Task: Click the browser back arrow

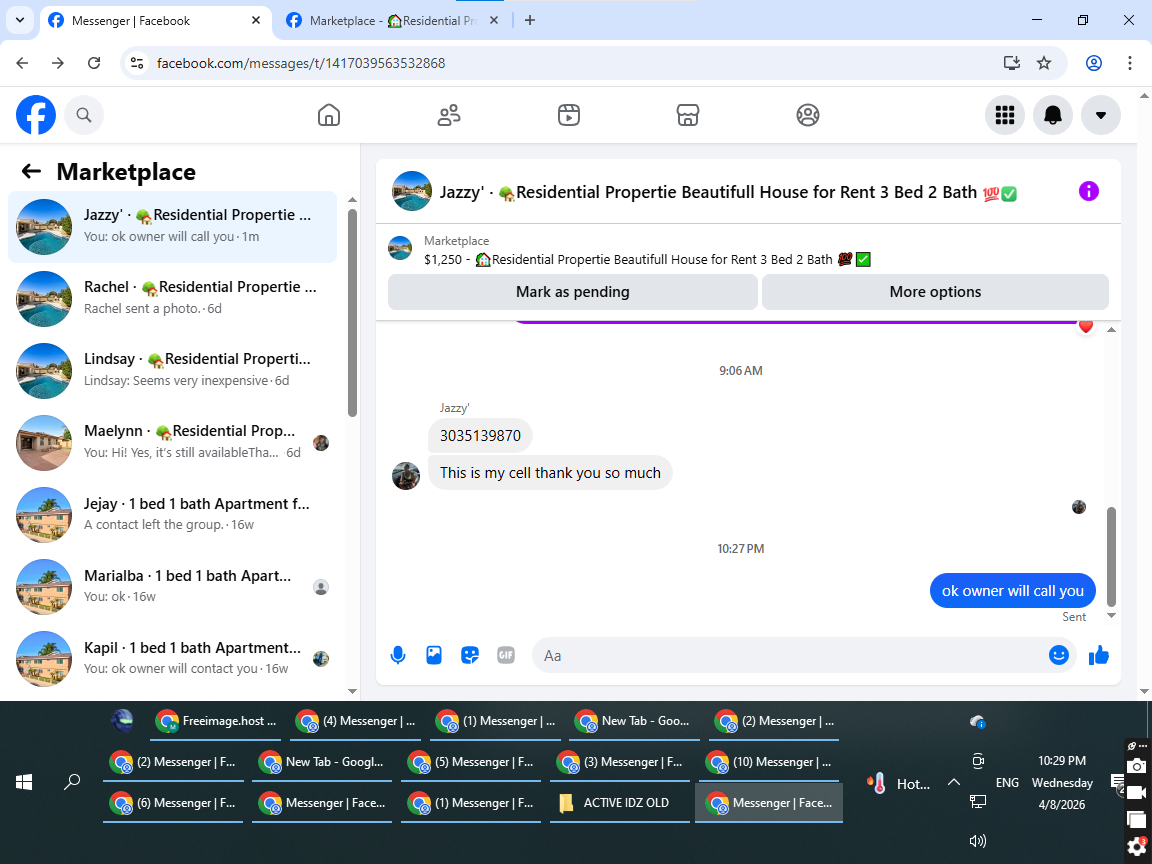Action: (x=22, y=63)
